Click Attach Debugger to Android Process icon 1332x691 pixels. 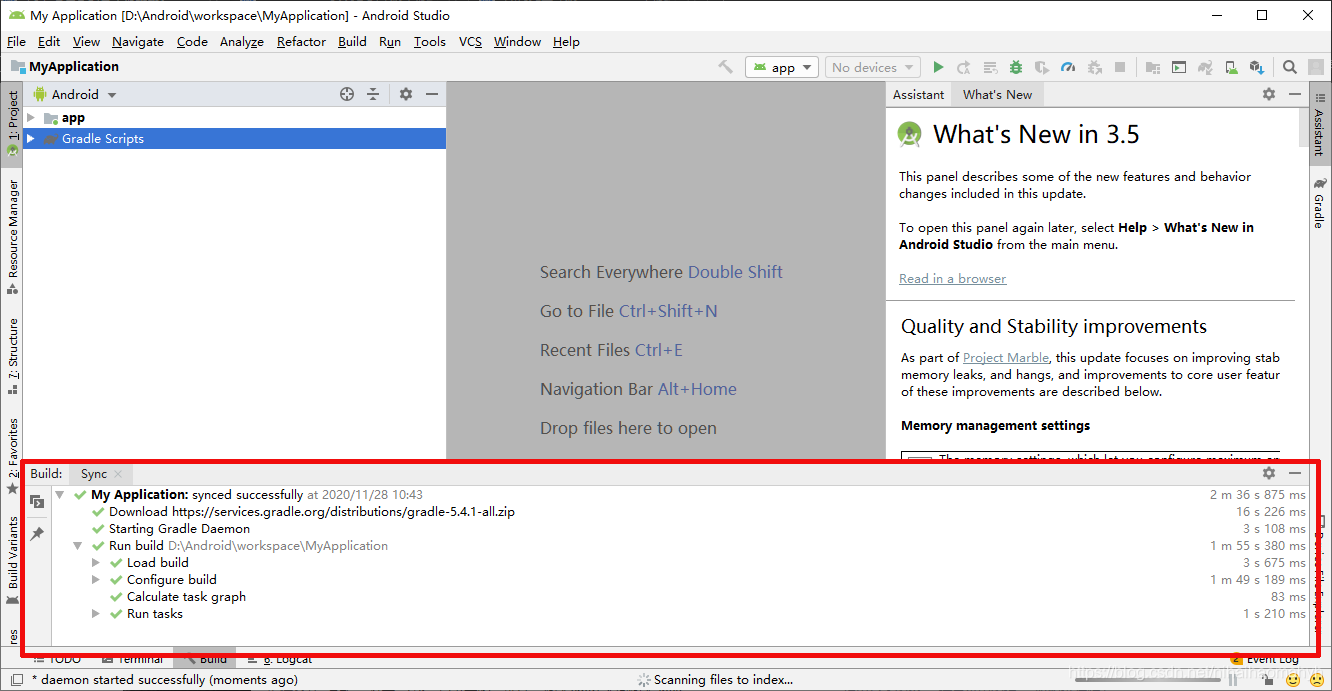pyautogui.click(x=1094, y=67)
